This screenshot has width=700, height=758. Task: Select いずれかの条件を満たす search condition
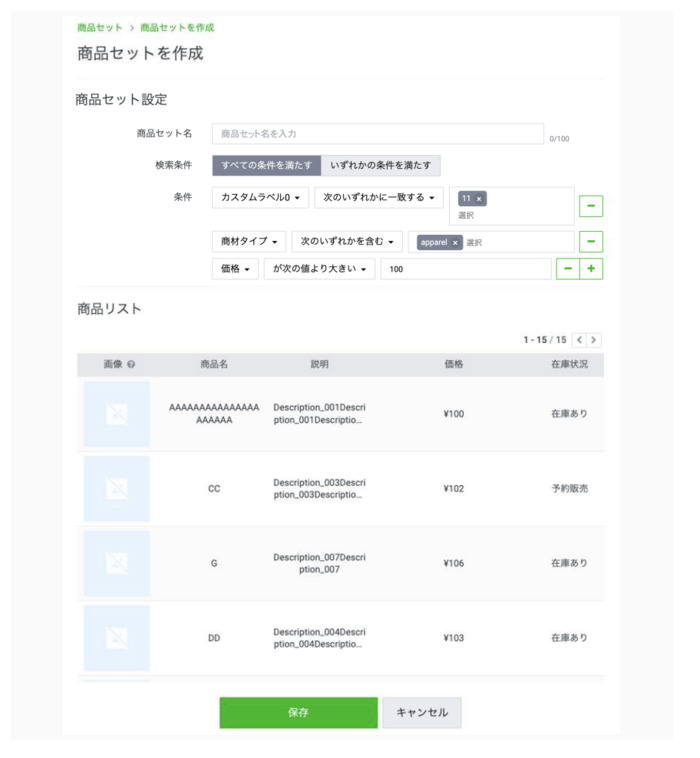[x=381, y=165]
